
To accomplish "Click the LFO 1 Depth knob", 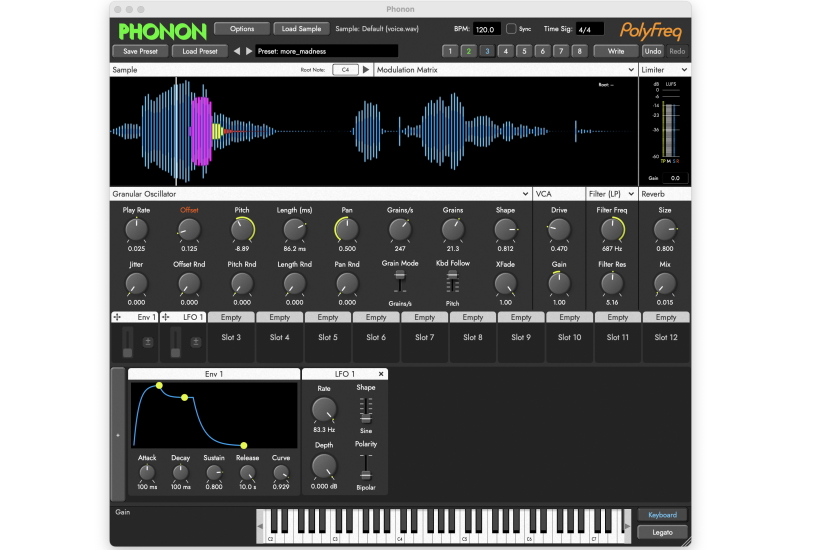I will (x=324, y=466).
